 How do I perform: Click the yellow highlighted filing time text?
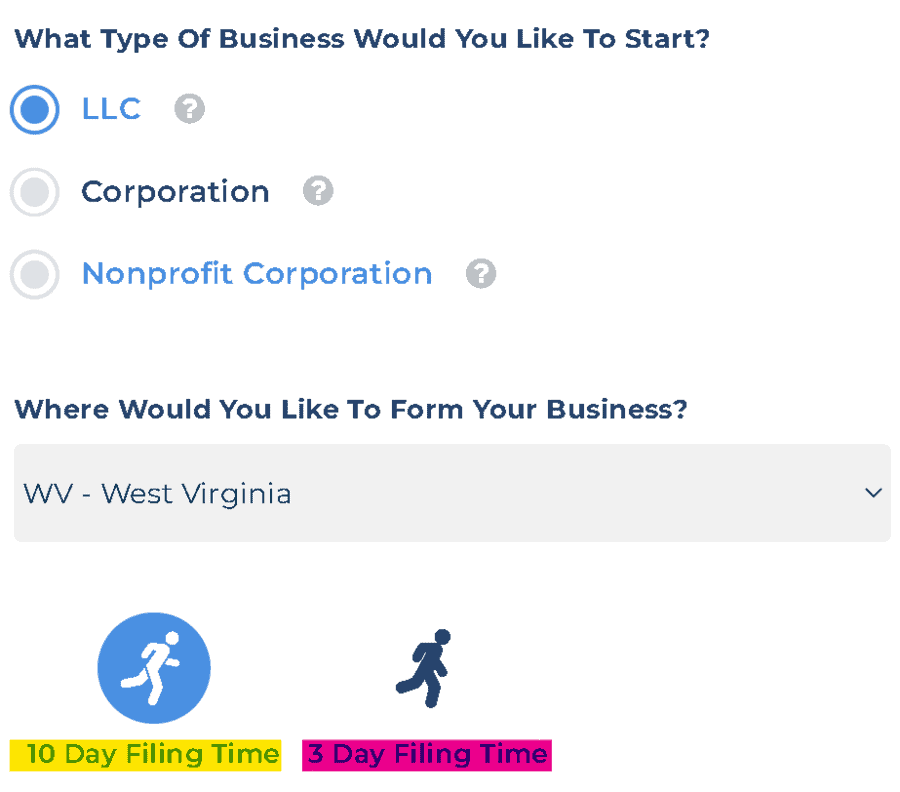coord(146,755)
